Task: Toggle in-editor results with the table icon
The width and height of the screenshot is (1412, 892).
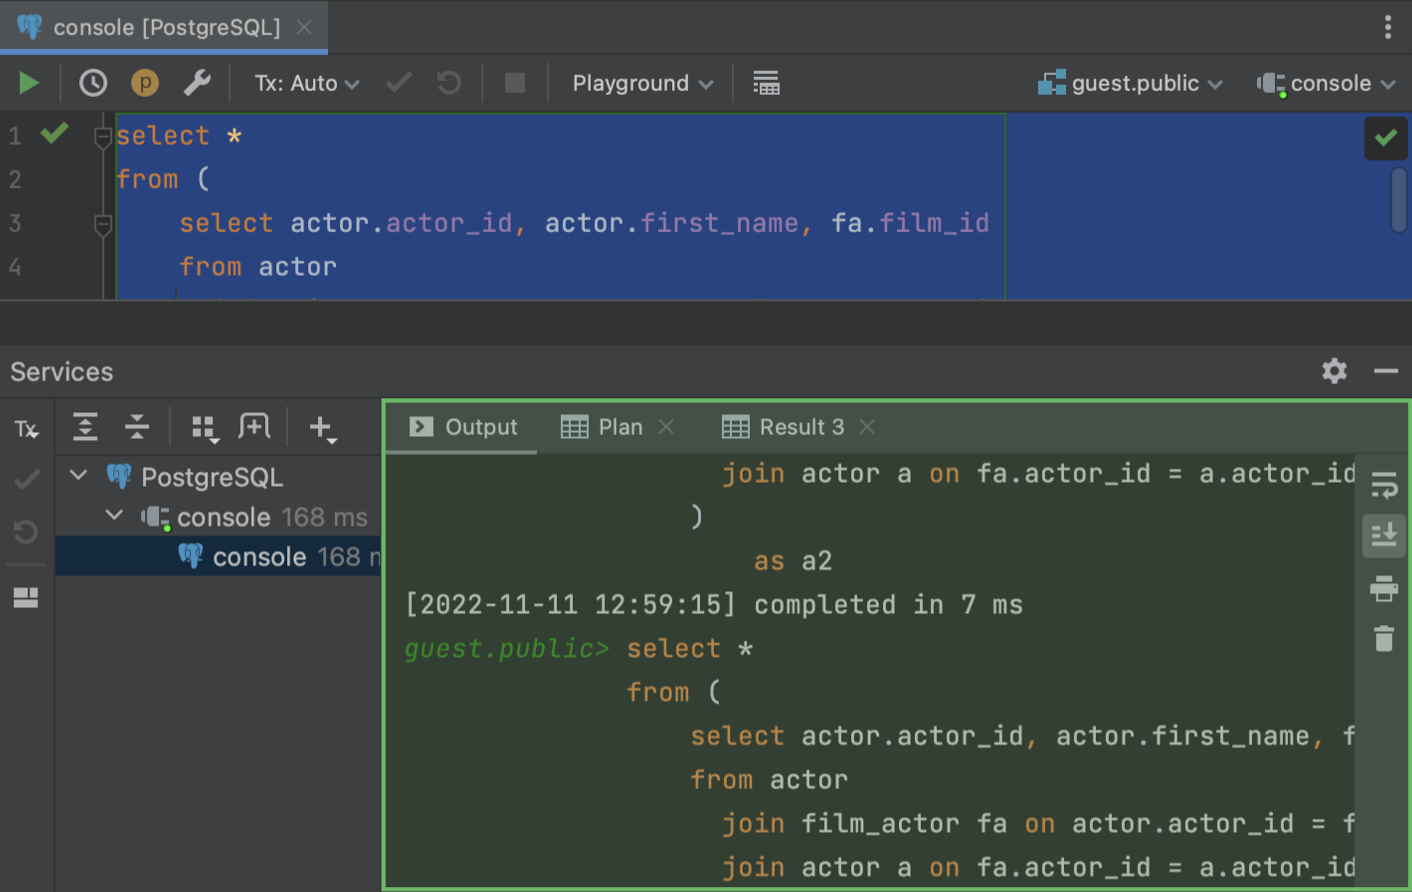Action: pyautogui.click(x=766, y=83)
